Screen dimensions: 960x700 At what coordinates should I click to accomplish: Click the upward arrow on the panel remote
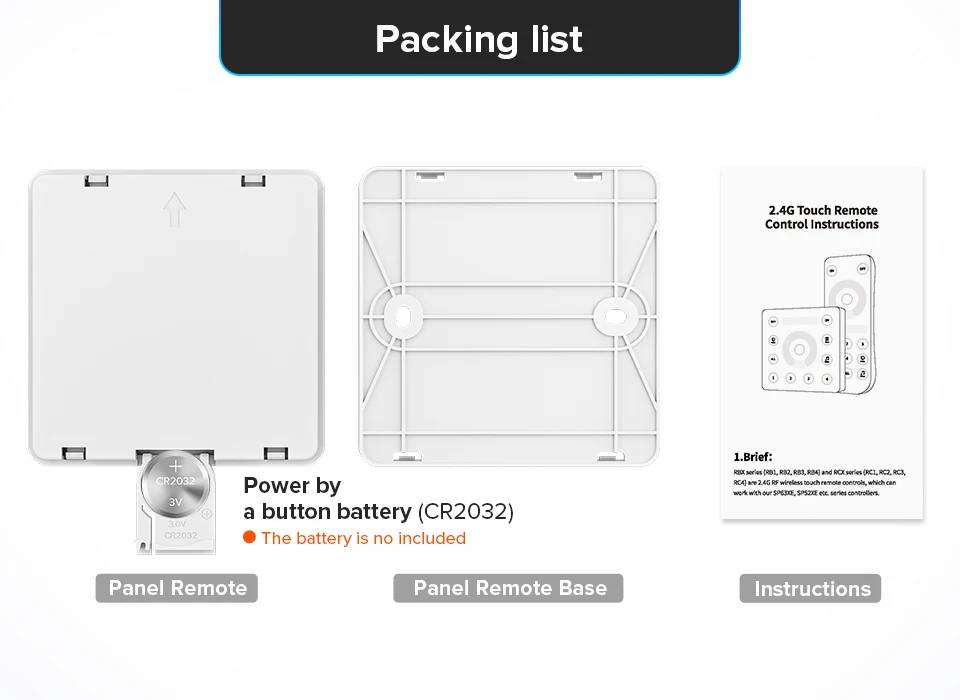[x=175, y=210]
